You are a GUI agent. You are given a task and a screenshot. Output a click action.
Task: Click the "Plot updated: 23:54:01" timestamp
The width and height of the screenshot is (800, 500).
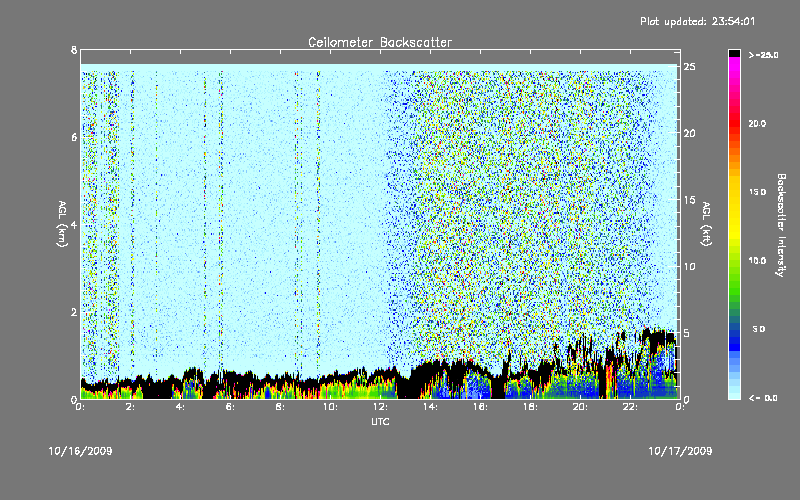(697, 21)
